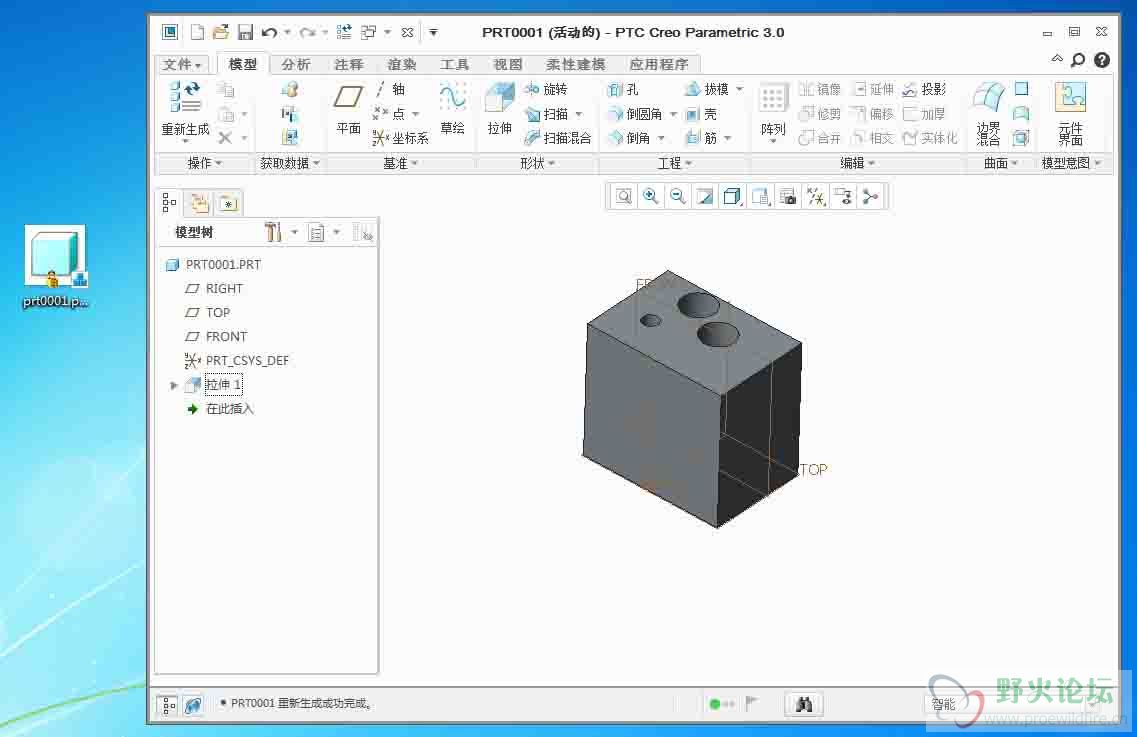
Task: Create a datum Axis (轴)
Action: [x=390, y=89]
